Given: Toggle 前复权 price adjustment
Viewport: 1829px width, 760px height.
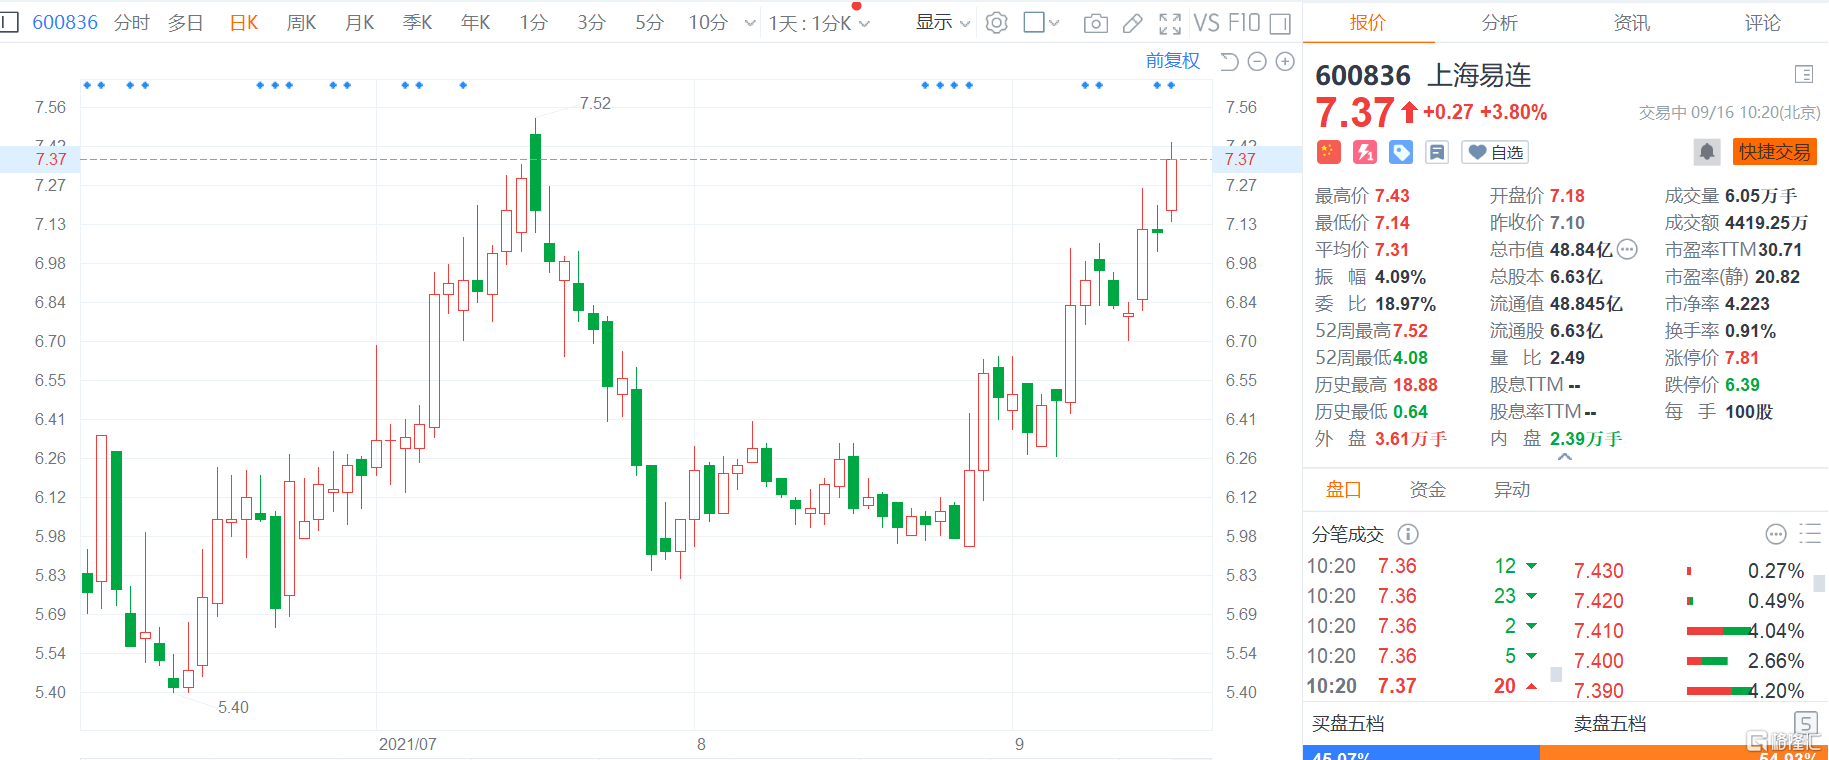Looking at the screenshot, I should 1173,61.
